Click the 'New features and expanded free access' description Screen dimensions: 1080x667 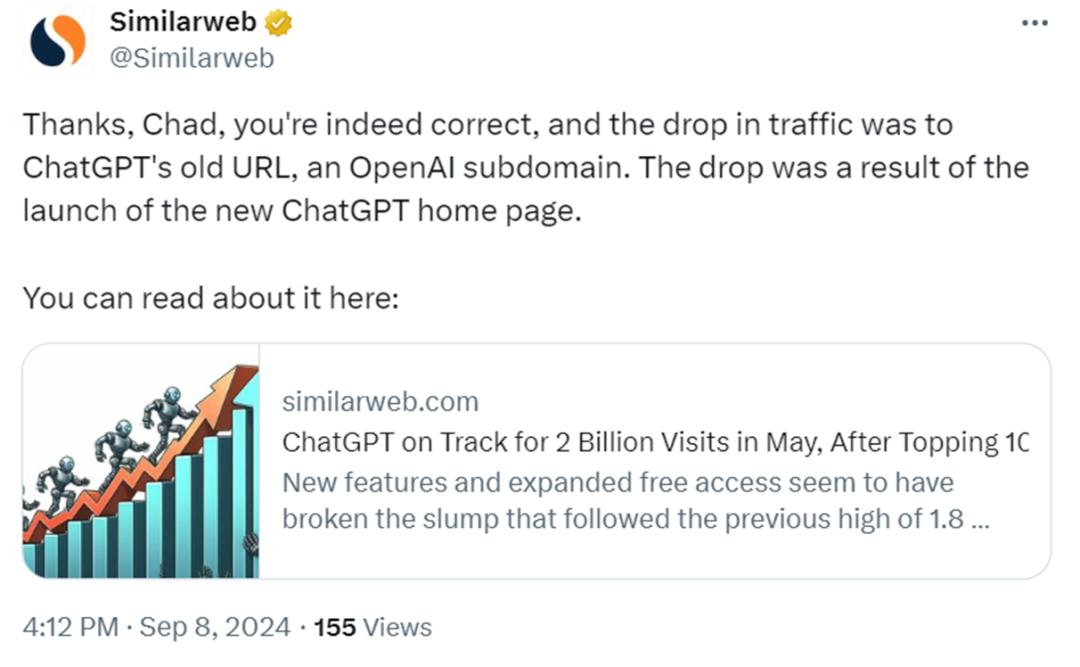click(618, 483)
